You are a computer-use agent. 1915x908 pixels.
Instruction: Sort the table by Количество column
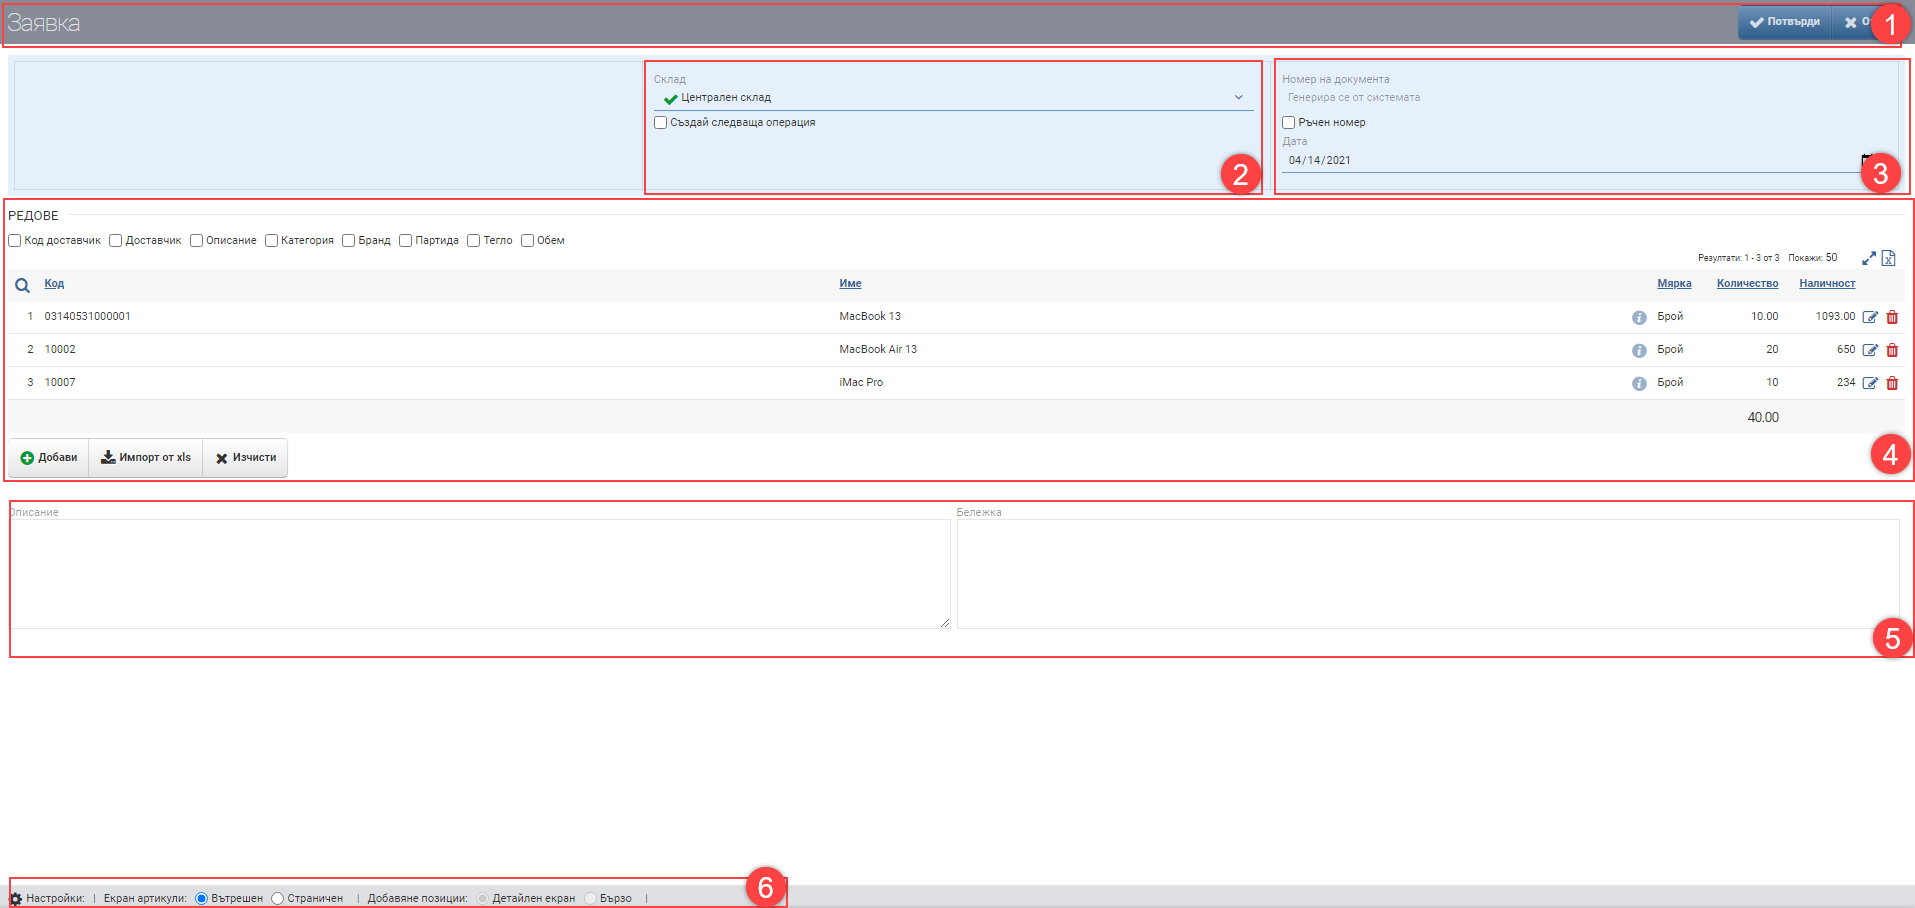[1747, 283]
